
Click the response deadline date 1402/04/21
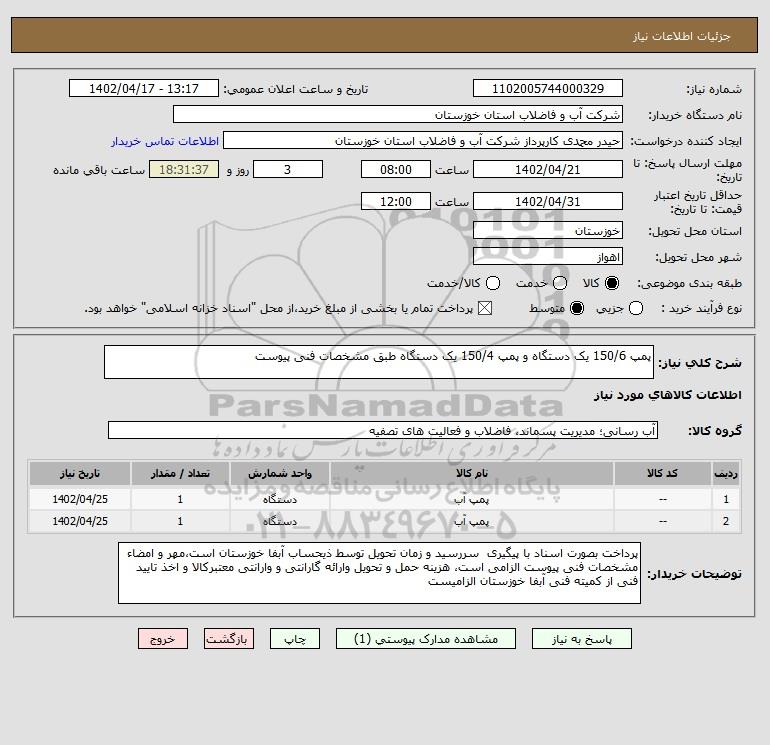click(548, 169)
